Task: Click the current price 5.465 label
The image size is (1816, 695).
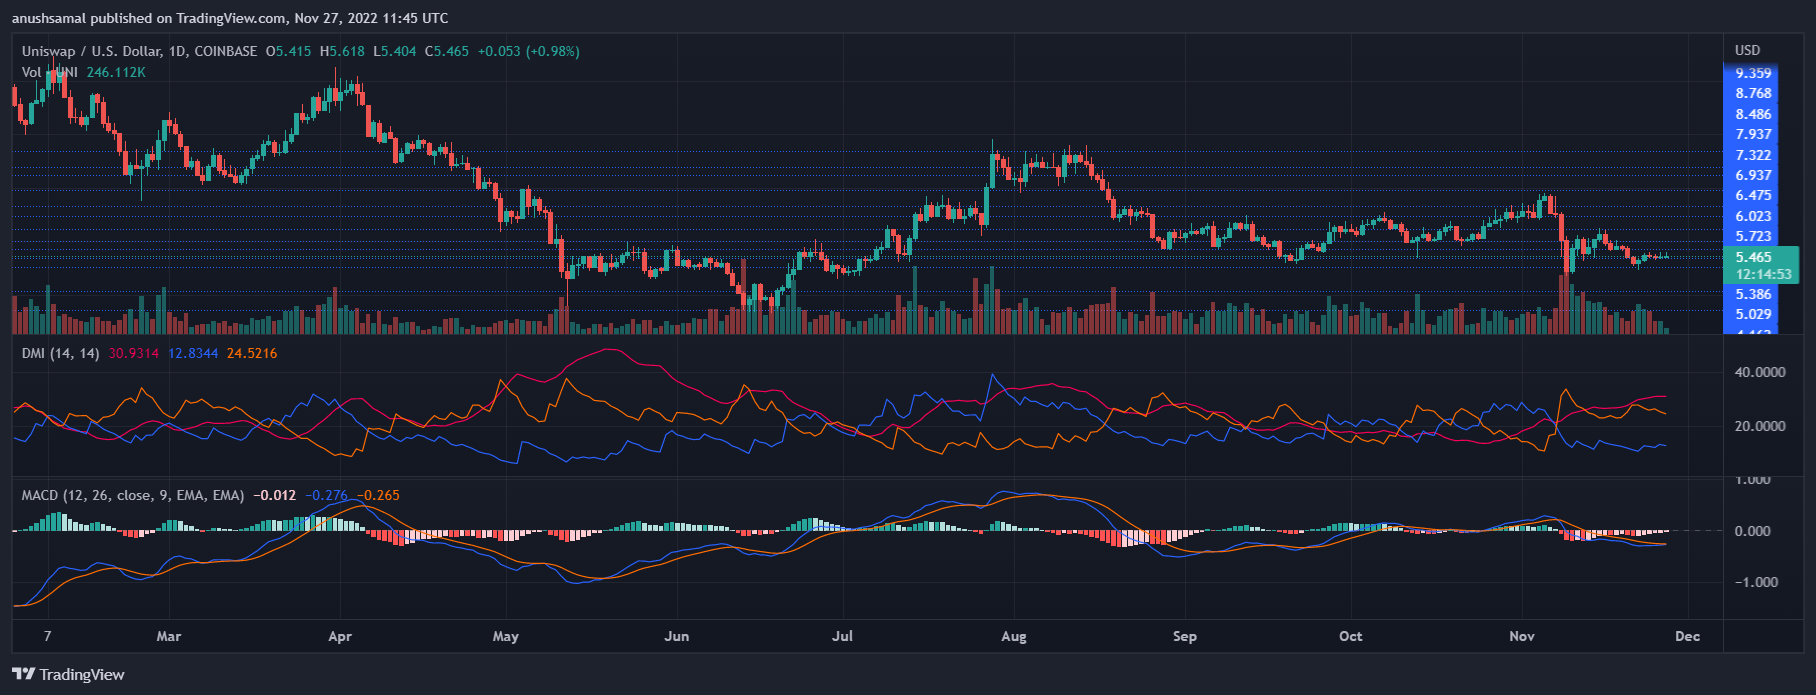Action: tap(1753, 257)
